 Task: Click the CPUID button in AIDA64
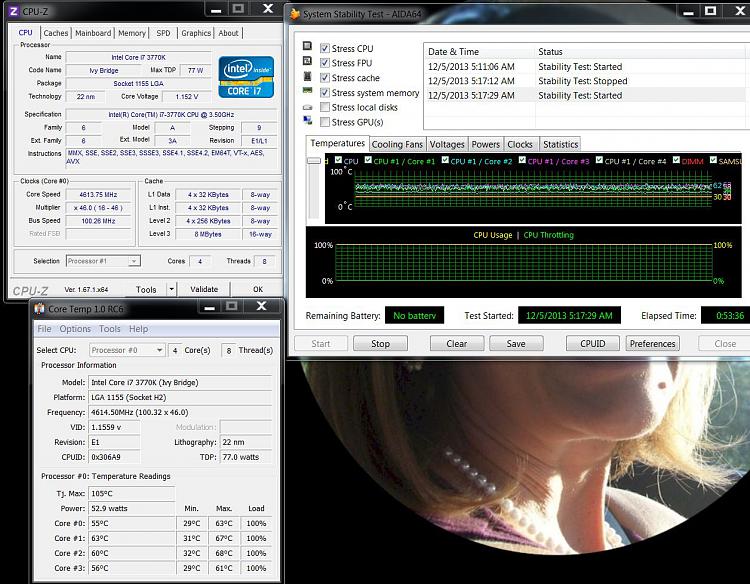click(x=593, y=343)
